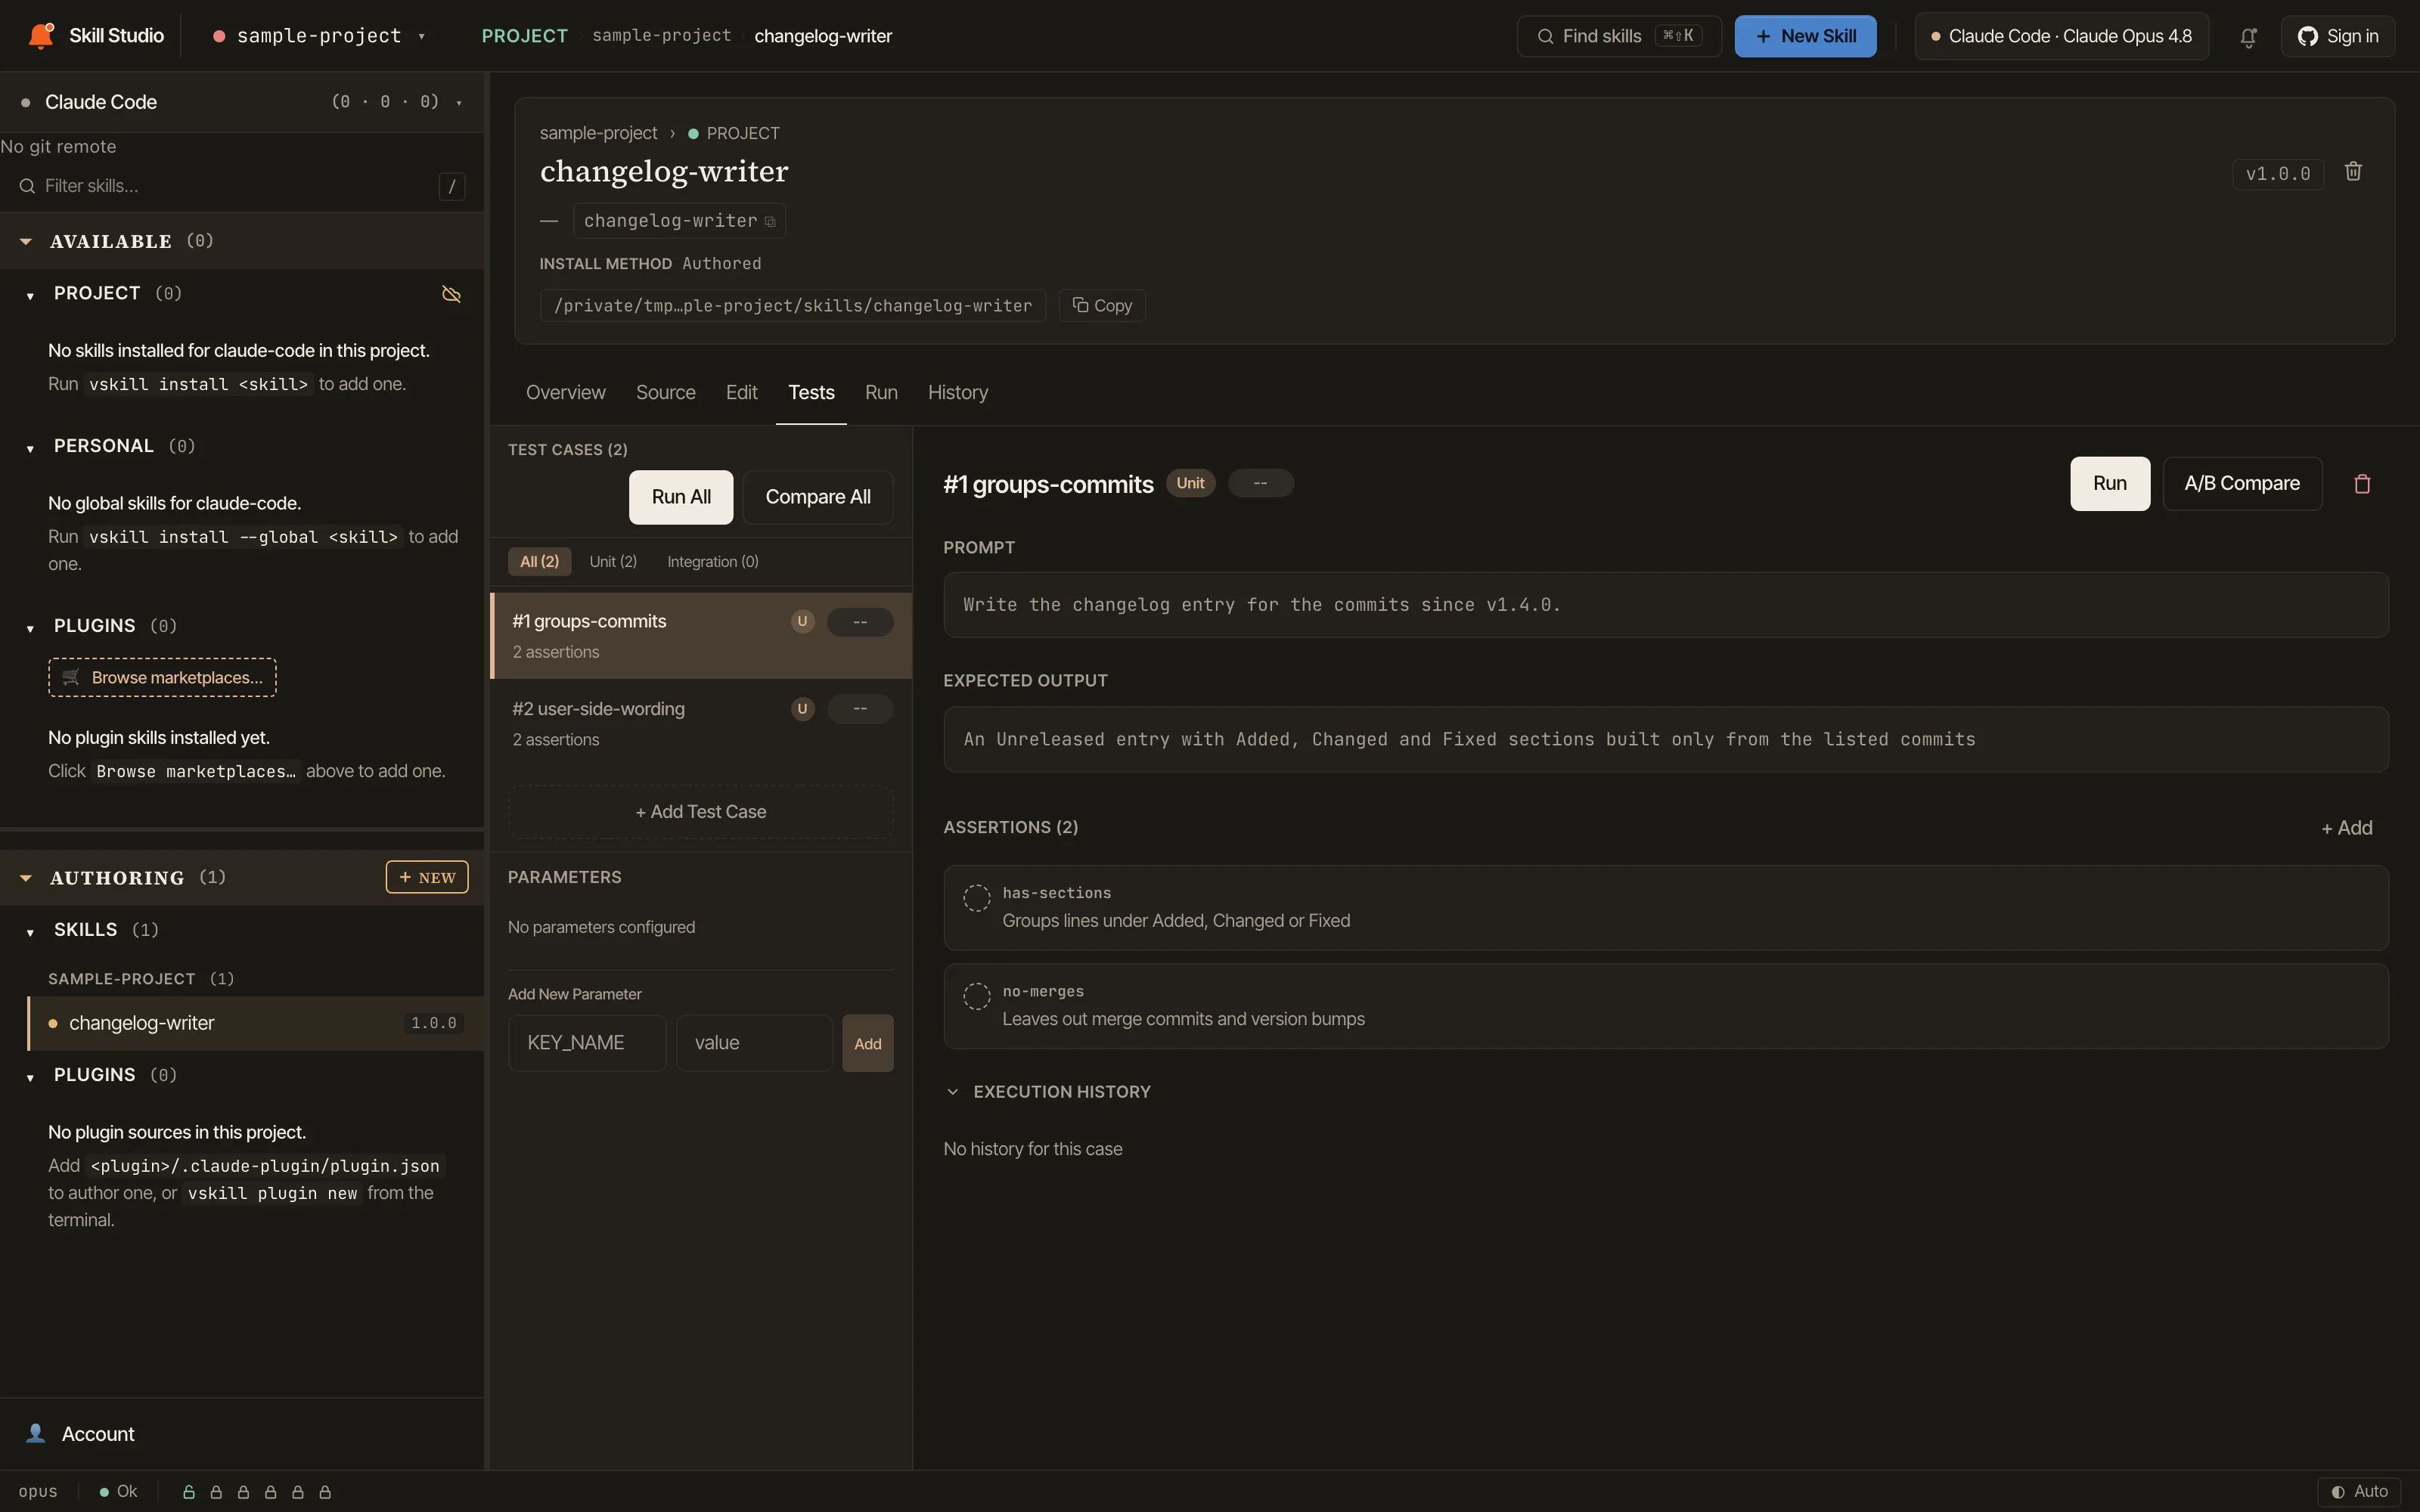Viewport: 2420px width, 1512px height.
Task: Delete skill using the trash icon beside v1.0.0
Action: coord(2353,172)
